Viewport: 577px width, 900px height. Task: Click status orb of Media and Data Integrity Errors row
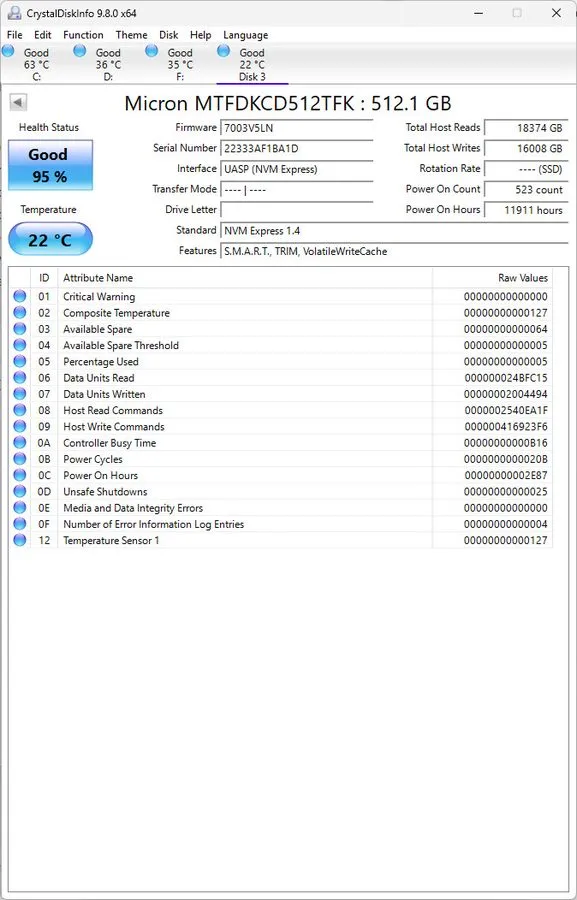tap(20, 507)
